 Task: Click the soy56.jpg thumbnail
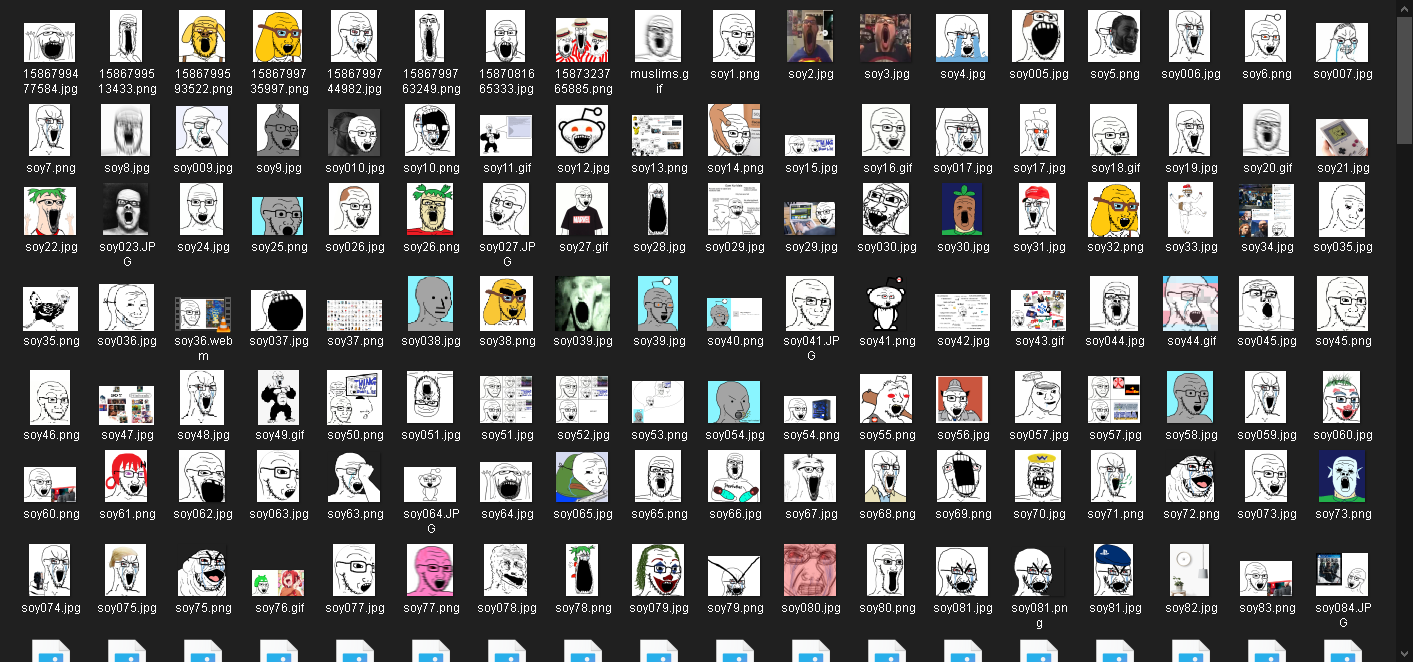point(962,398)
